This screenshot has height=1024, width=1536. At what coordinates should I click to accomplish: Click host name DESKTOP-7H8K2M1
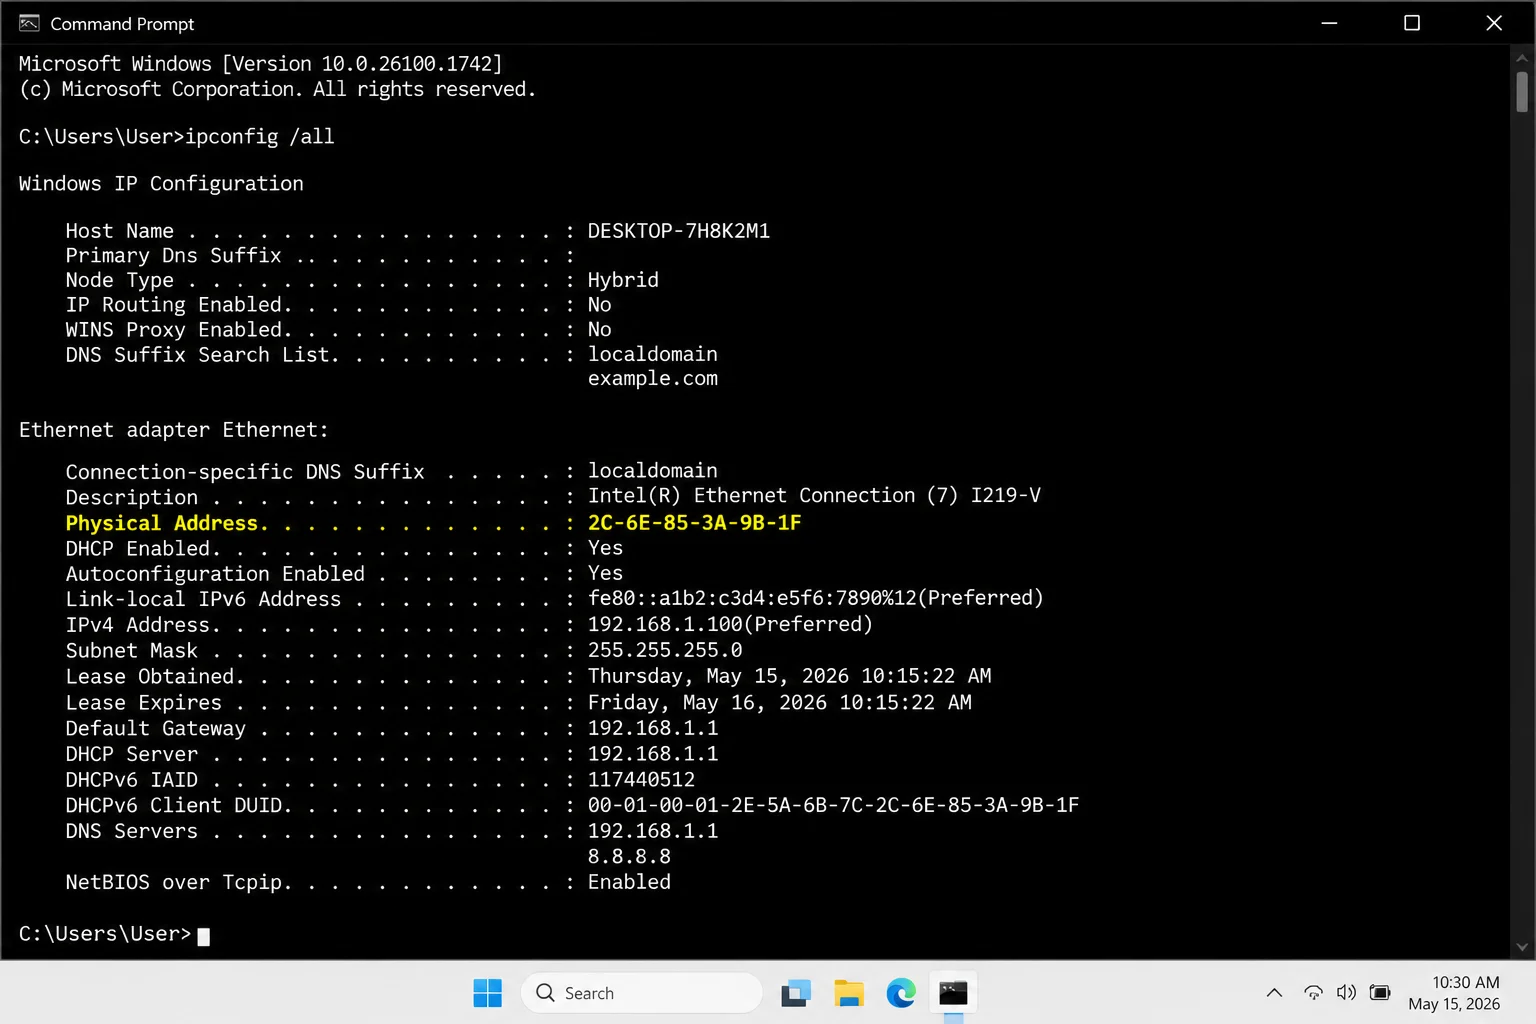679,231
